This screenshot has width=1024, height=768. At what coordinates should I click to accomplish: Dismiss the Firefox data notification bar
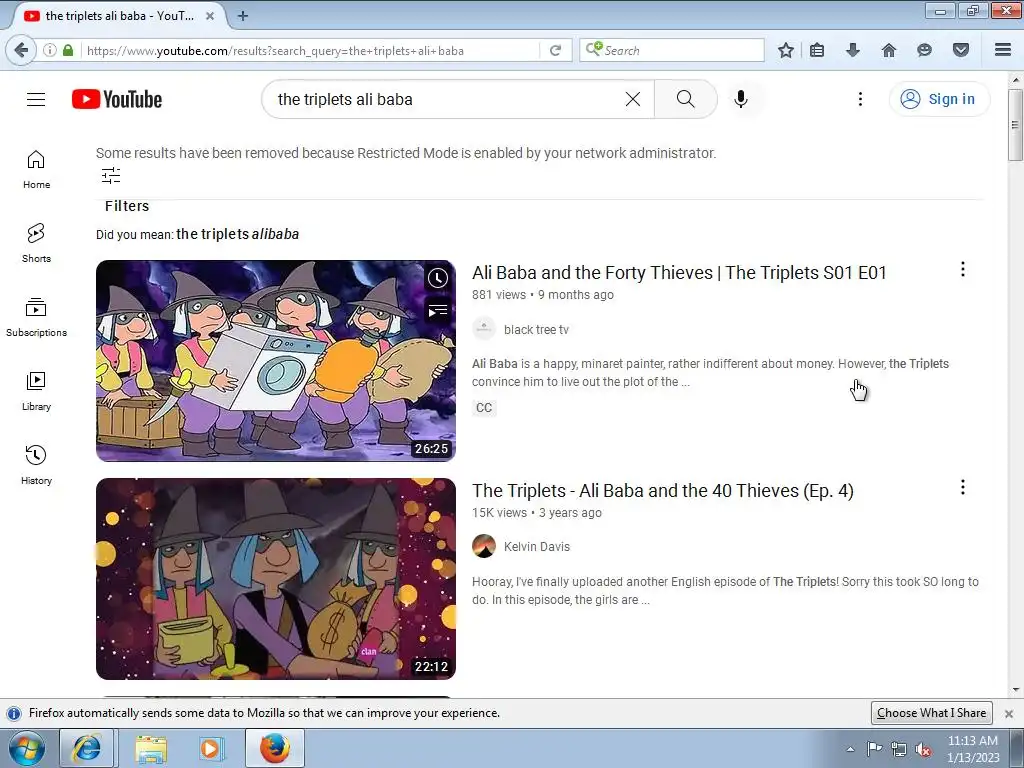point(1009,713)
